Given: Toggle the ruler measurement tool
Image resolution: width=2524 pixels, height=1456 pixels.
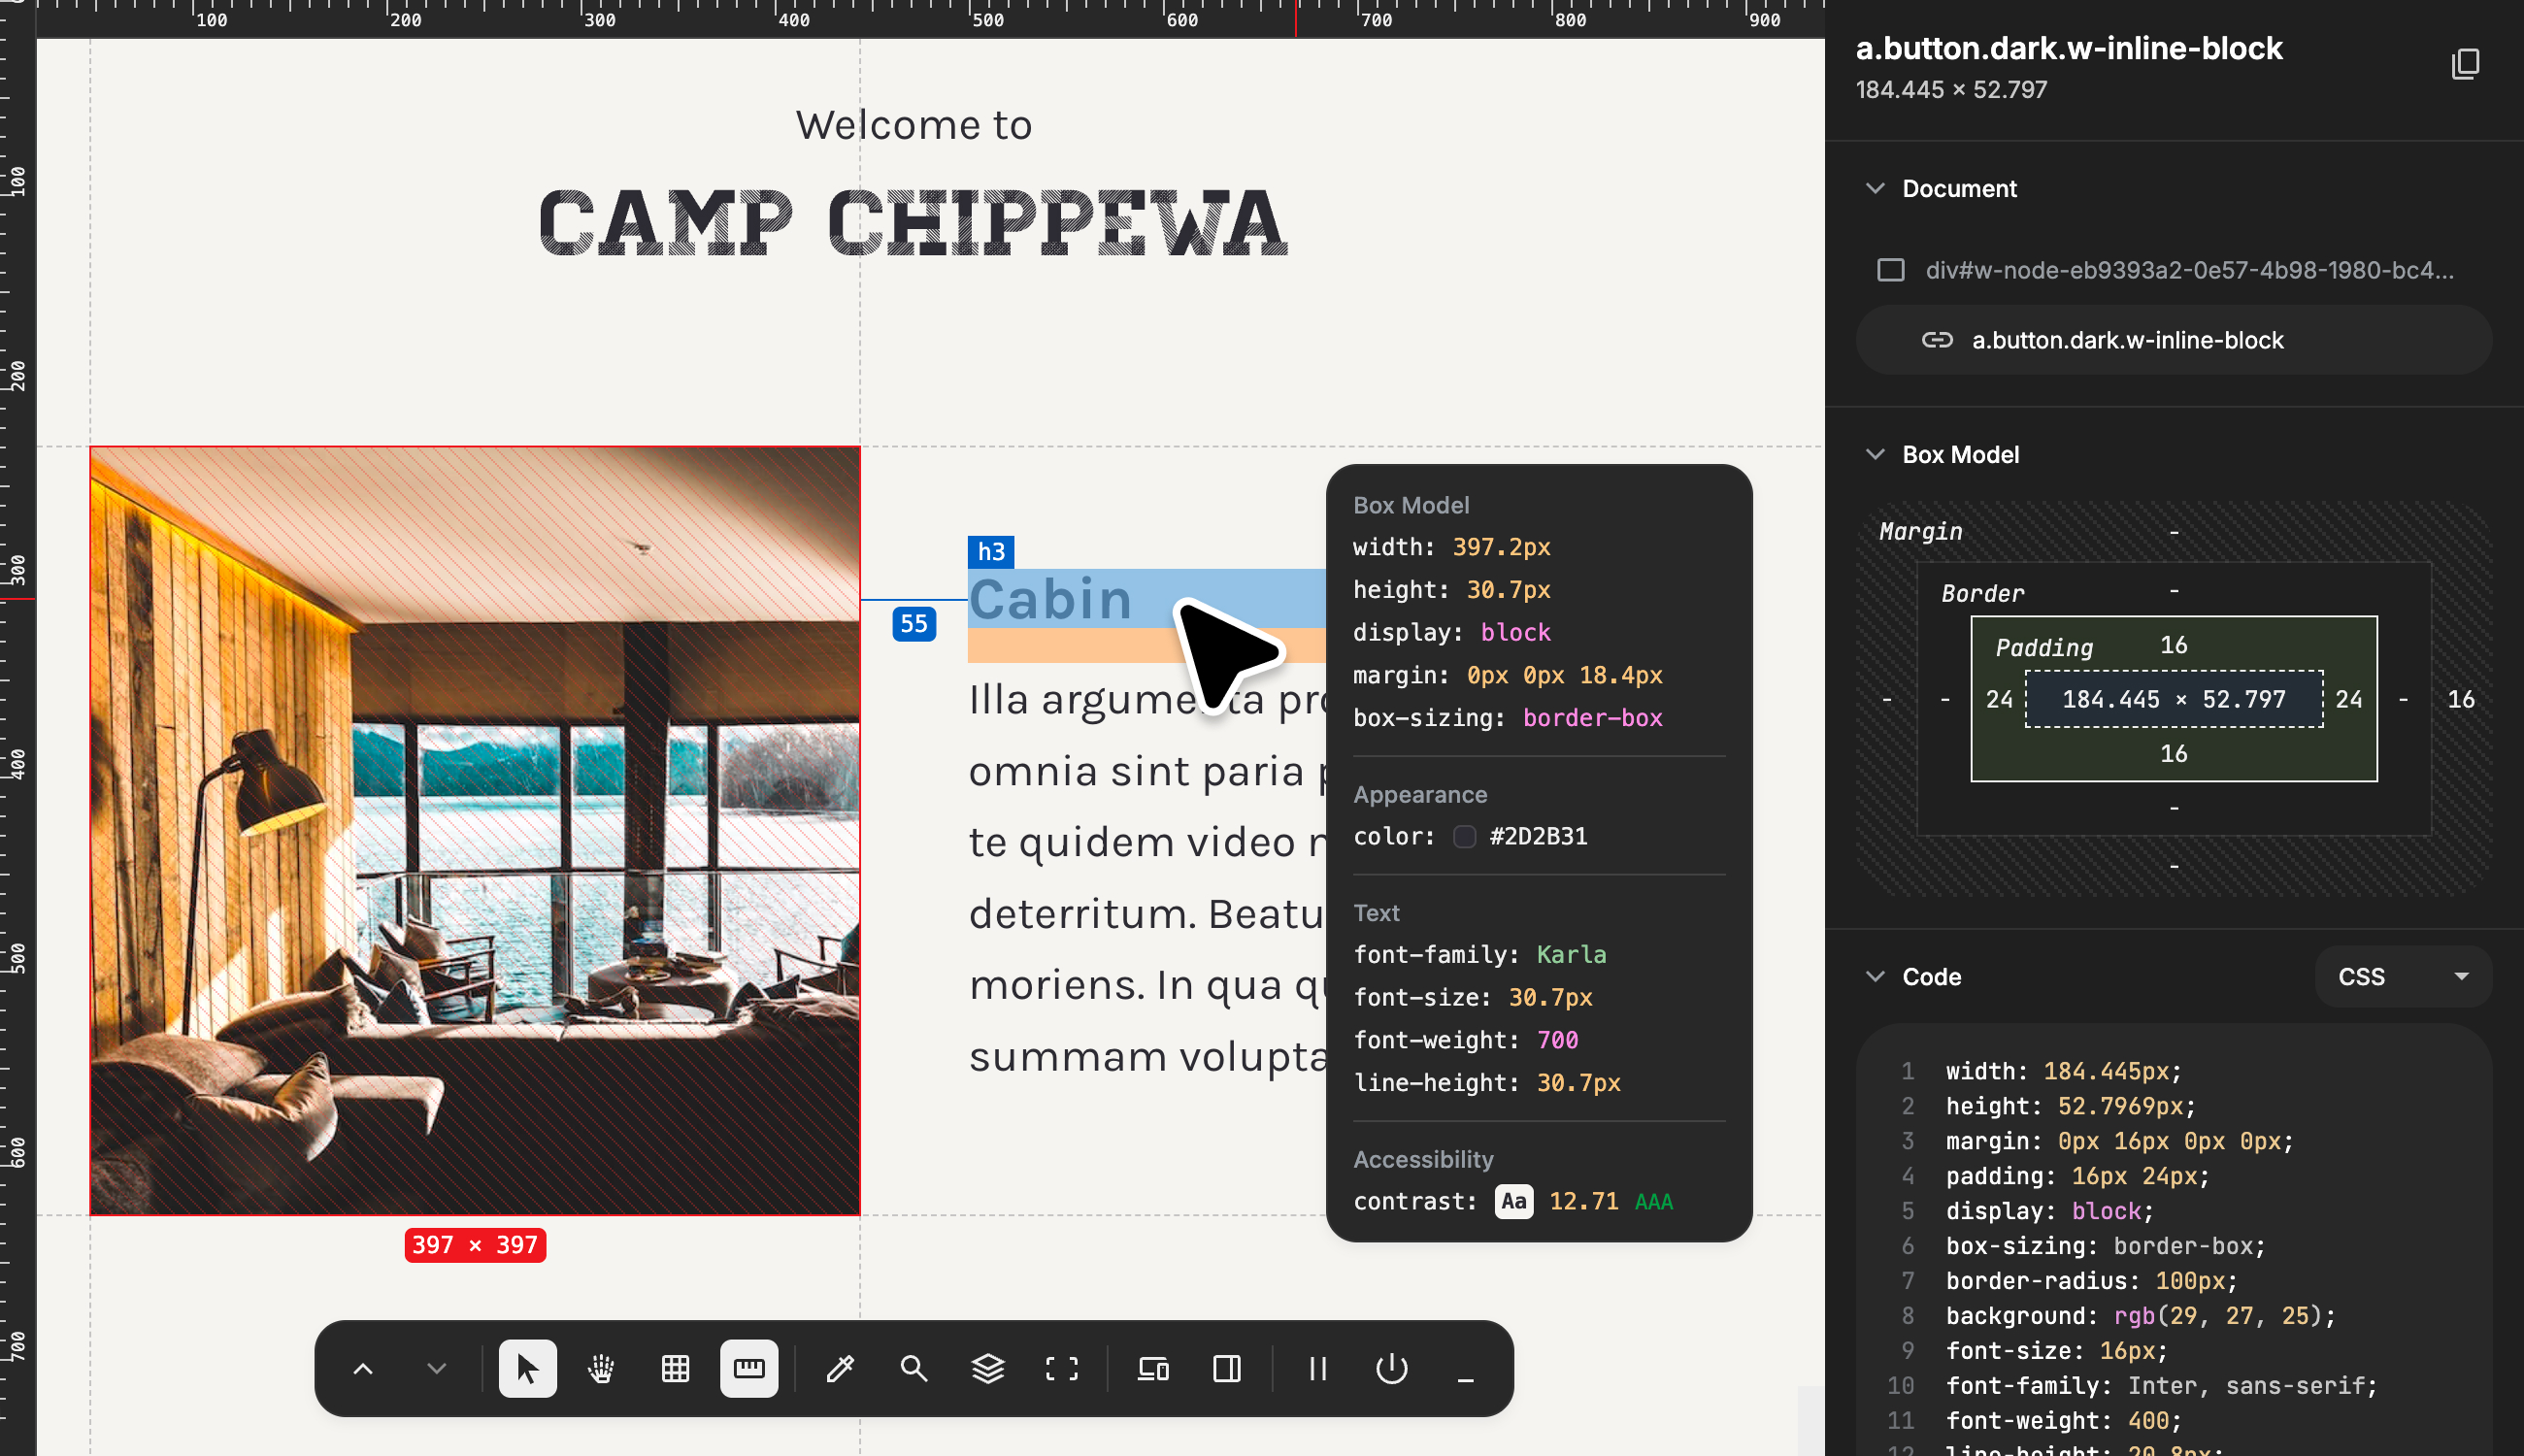Looking at the screenshot, I should pos(748,1368).
